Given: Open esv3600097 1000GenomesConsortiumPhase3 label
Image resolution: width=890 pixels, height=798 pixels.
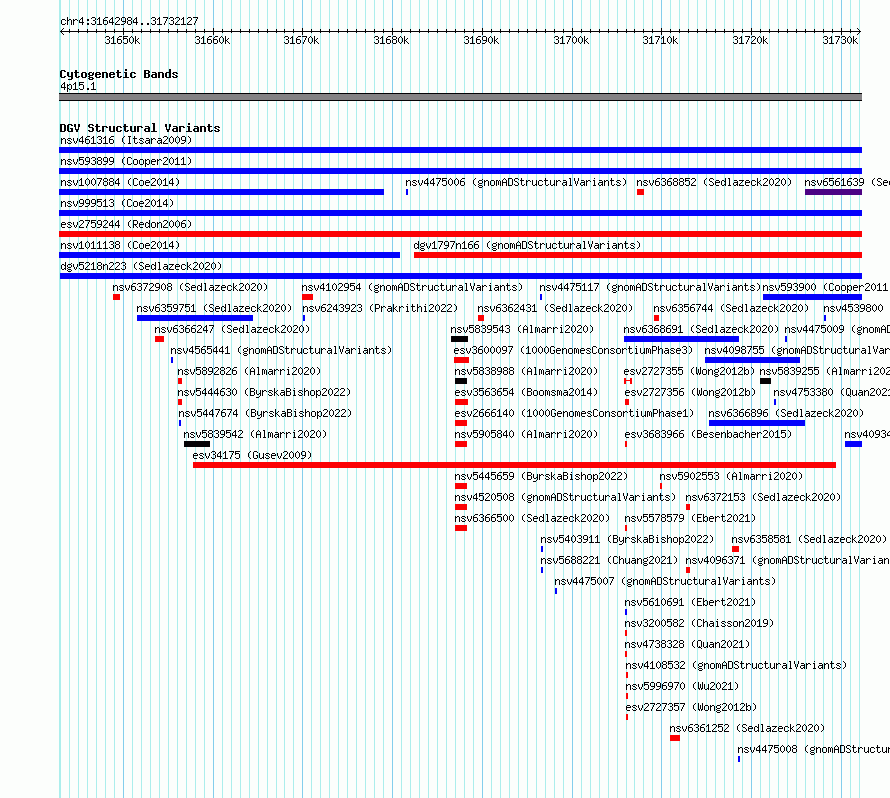Looking at the screenshot, I should 573,350.
